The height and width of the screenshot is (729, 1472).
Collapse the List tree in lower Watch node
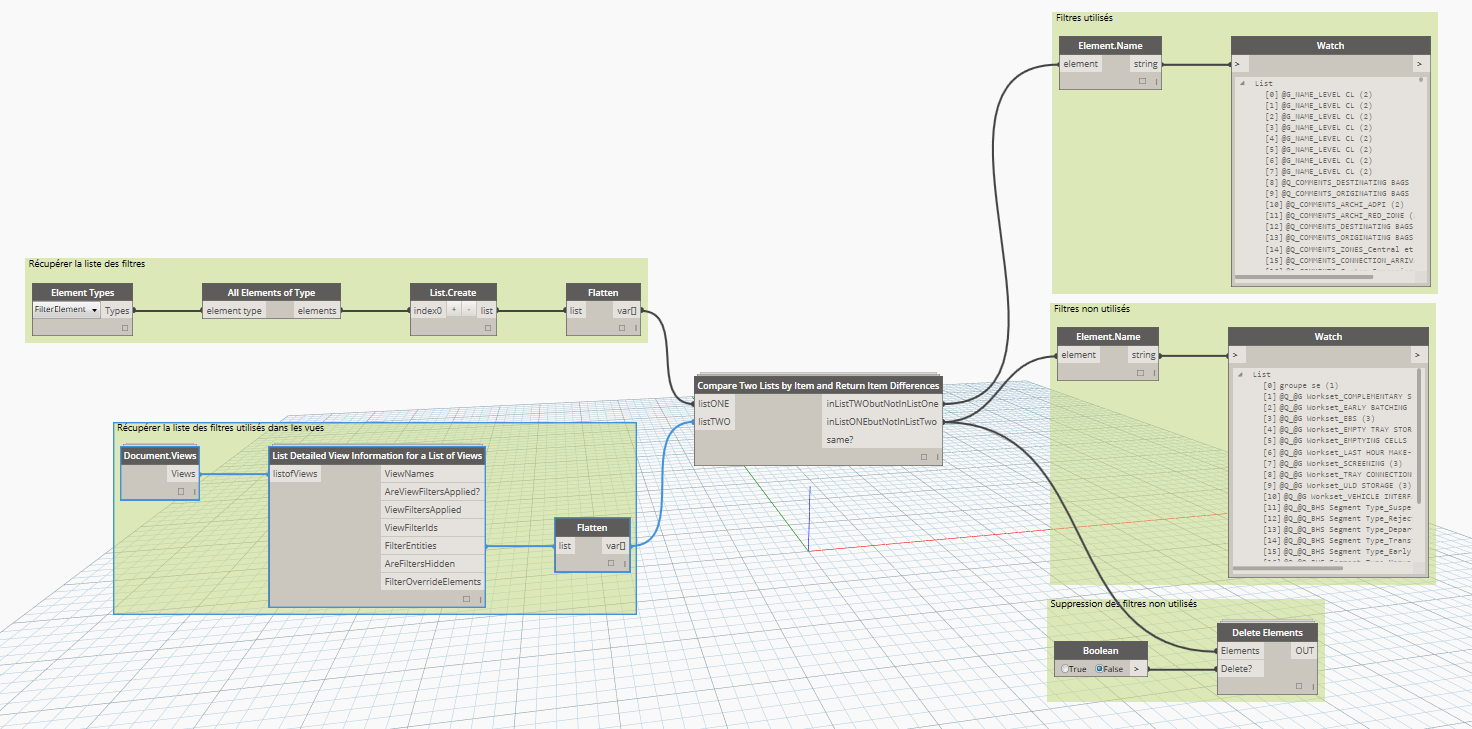[x=1240, y=374]
